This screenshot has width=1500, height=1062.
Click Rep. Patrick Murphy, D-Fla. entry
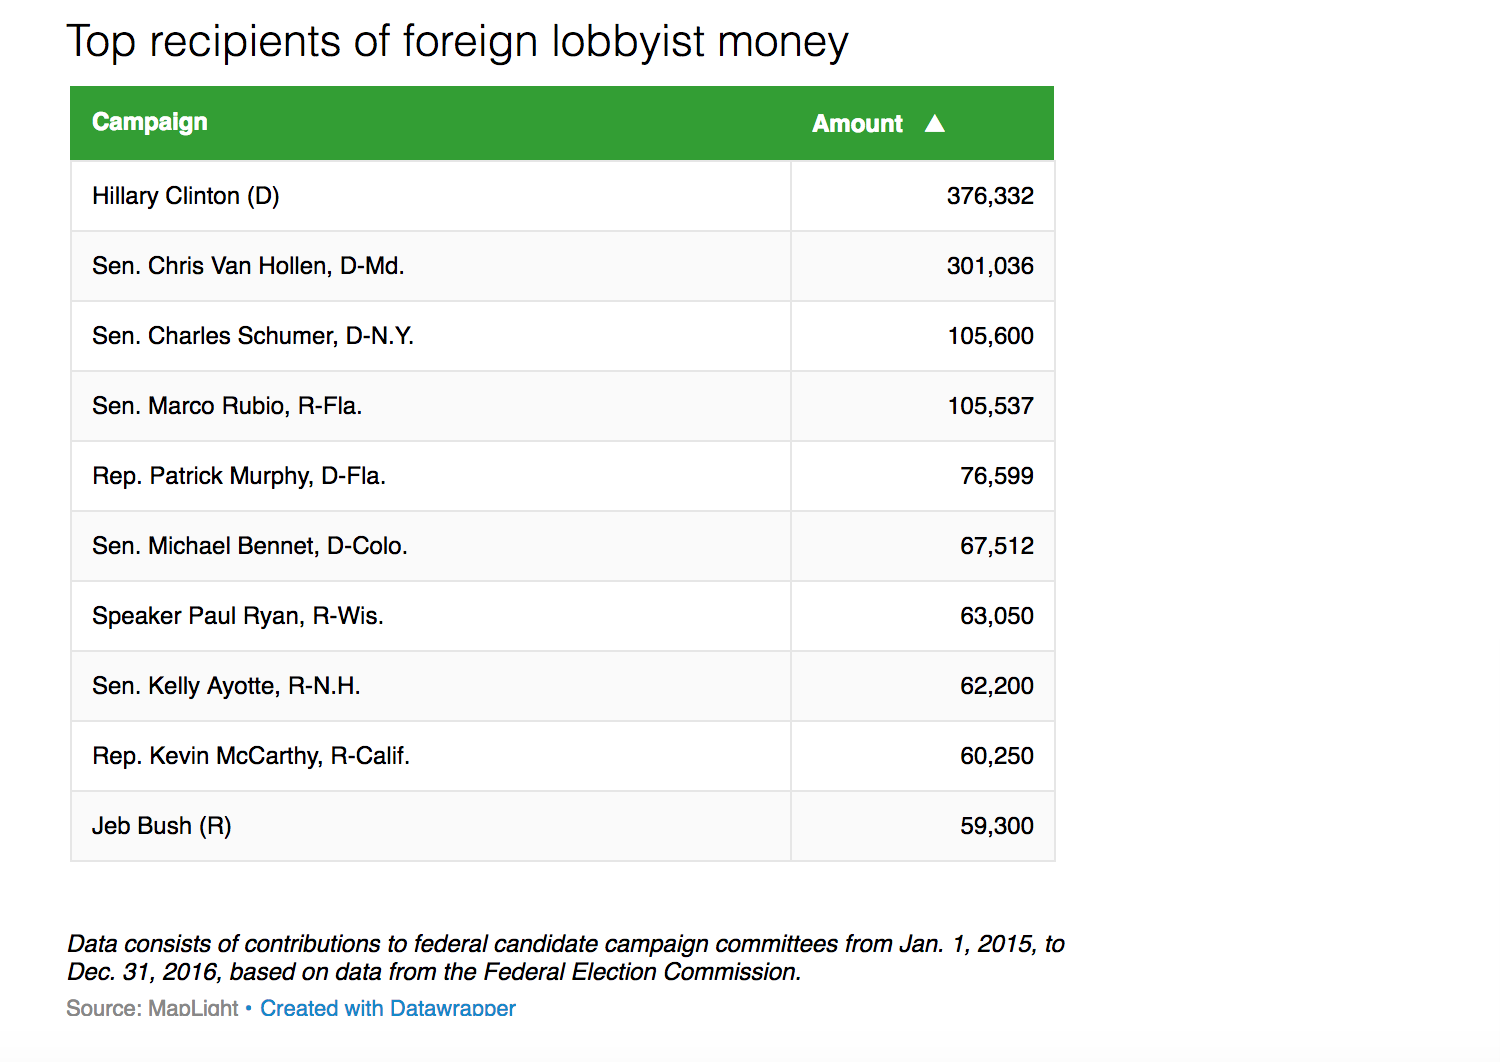coord(239,476)
